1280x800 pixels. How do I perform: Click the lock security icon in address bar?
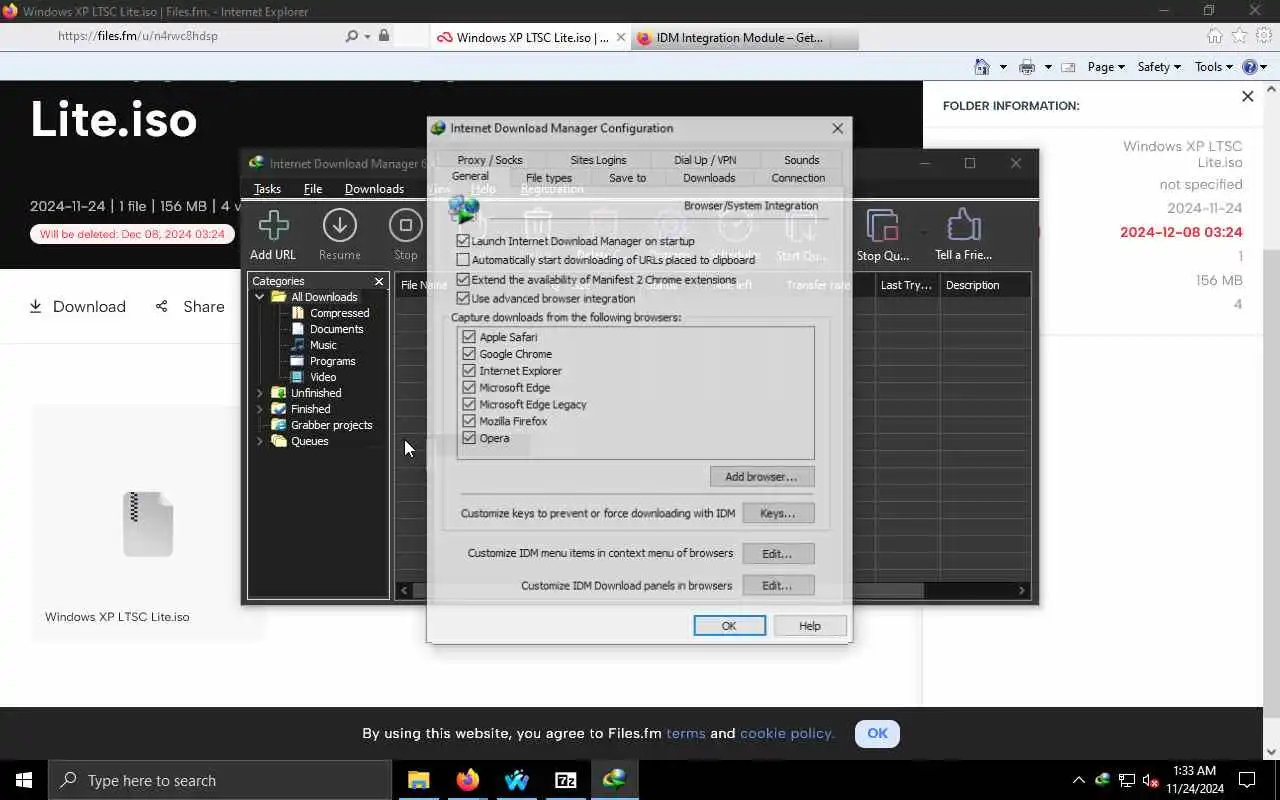[382, 36]
